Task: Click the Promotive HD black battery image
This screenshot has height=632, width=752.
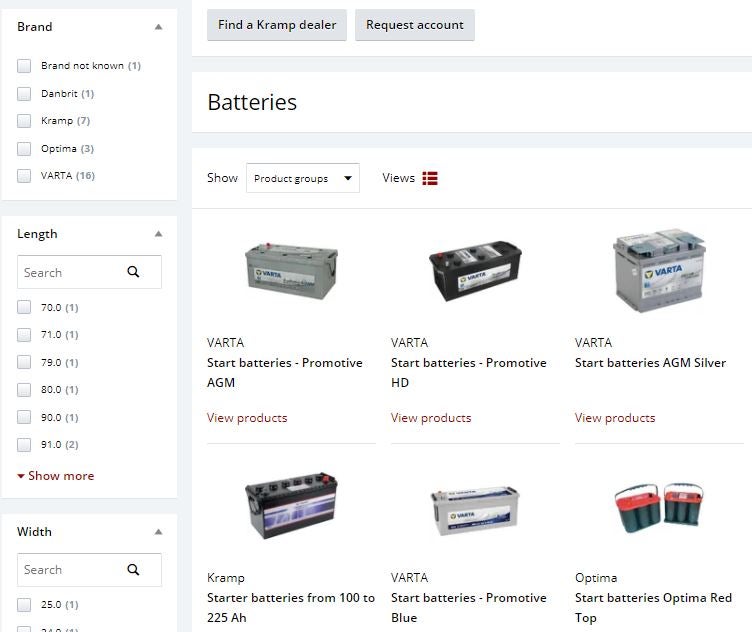Action: tap(475, 271)
